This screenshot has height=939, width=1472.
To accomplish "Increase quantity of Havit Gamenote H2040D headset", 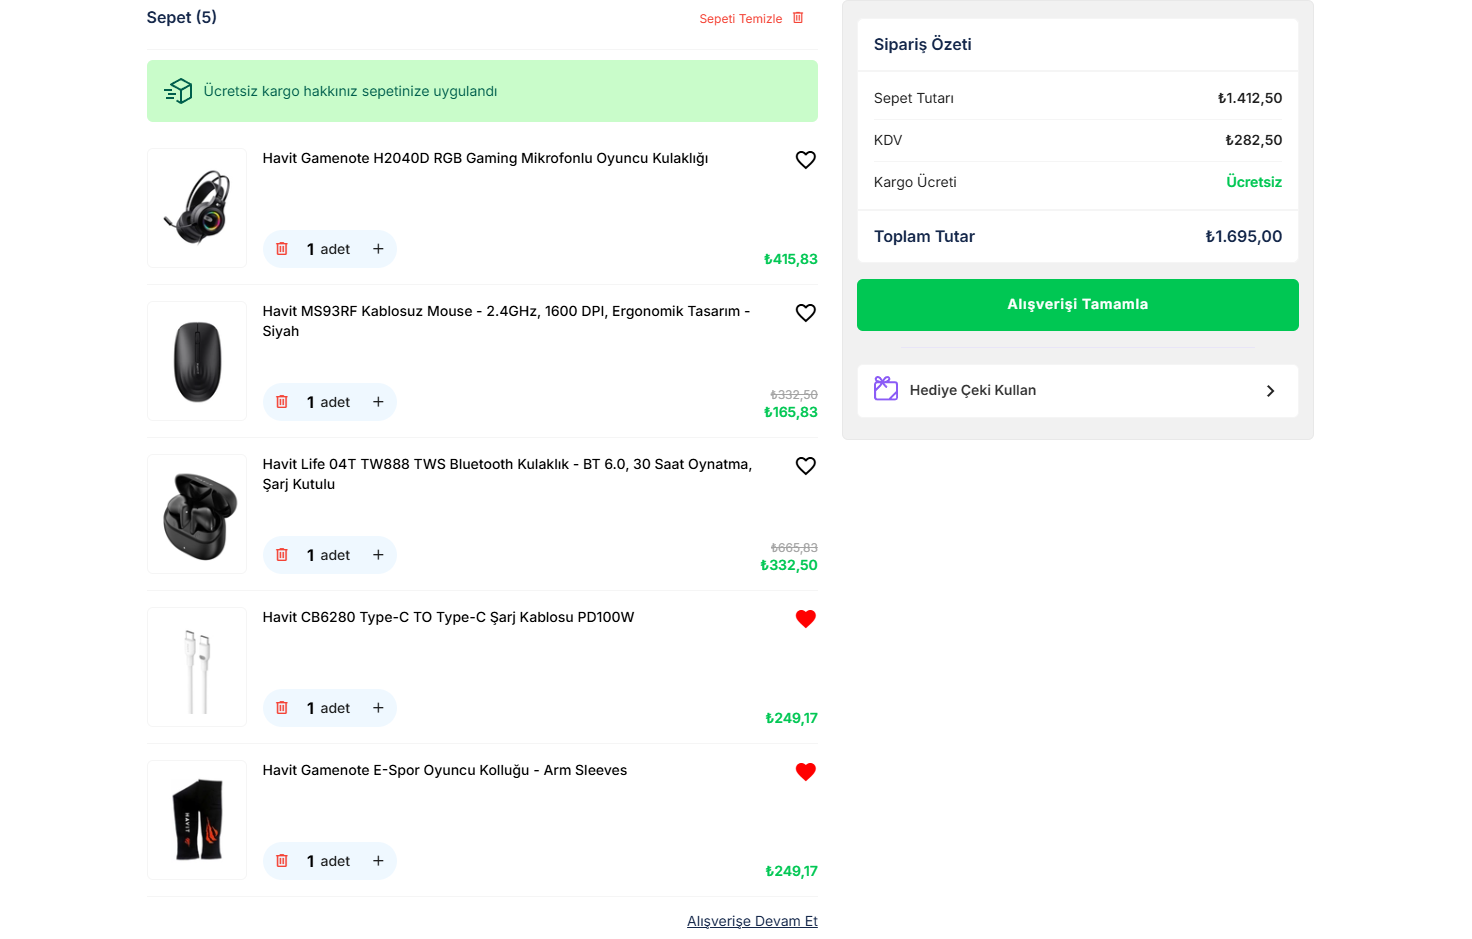I will pyautogui.click(x=378, y=249).
